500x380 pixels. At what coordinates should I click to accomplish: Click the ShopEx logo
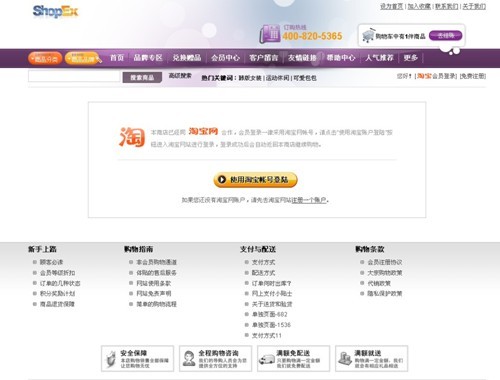coord(55,11)
